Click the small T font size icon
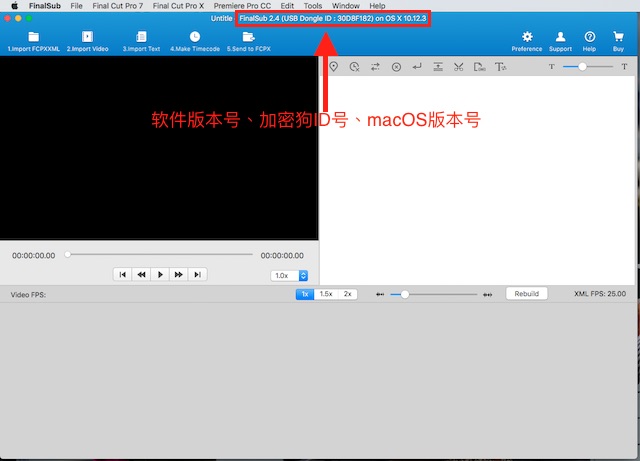640x461 pixels. pos(551,67)
